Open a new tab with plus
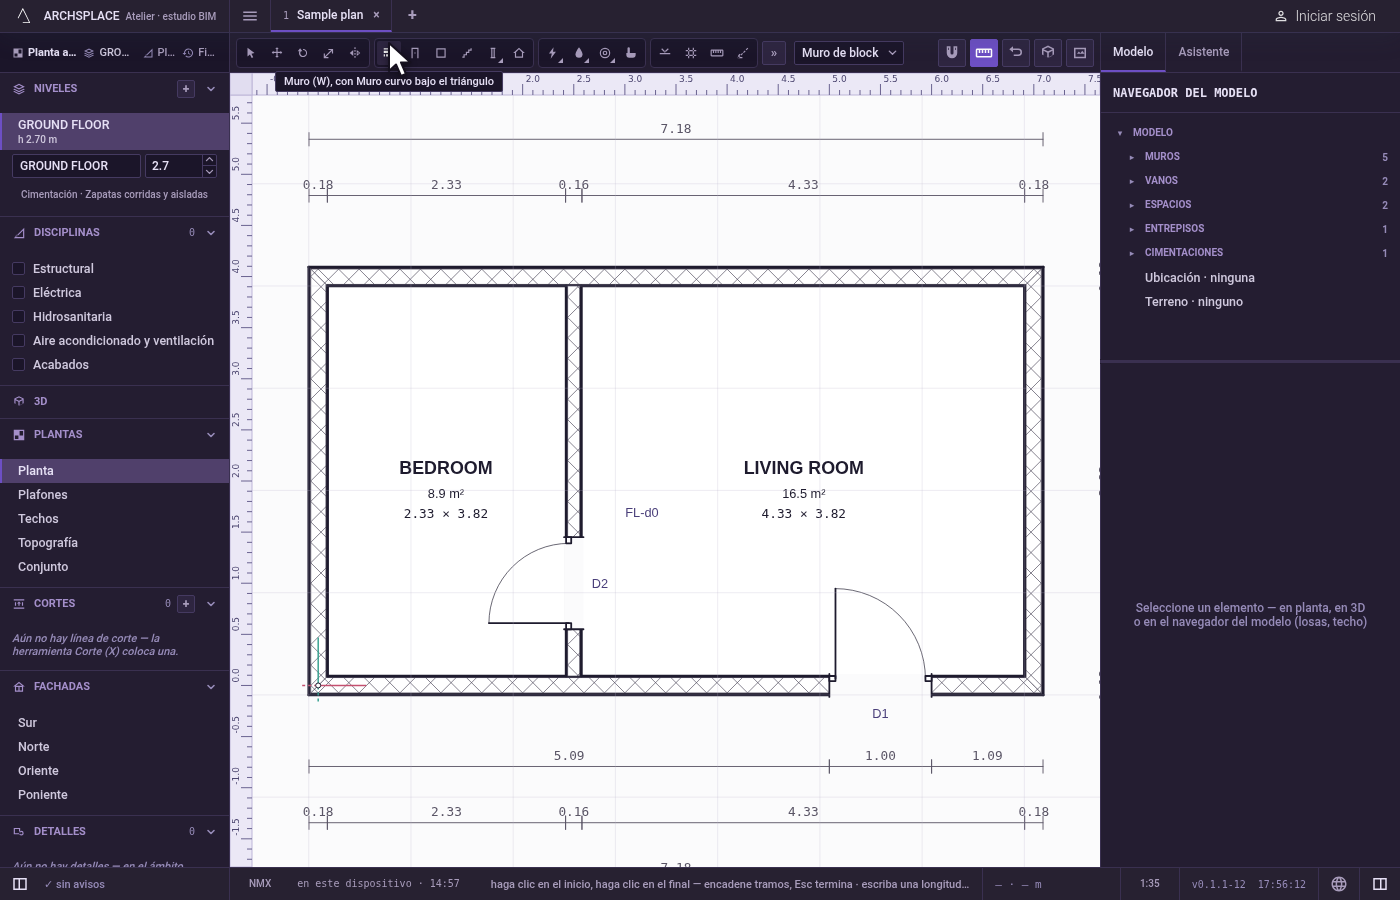Image resolution: width=1400 pixels, height=900 pixels. [x=412, y=15]
